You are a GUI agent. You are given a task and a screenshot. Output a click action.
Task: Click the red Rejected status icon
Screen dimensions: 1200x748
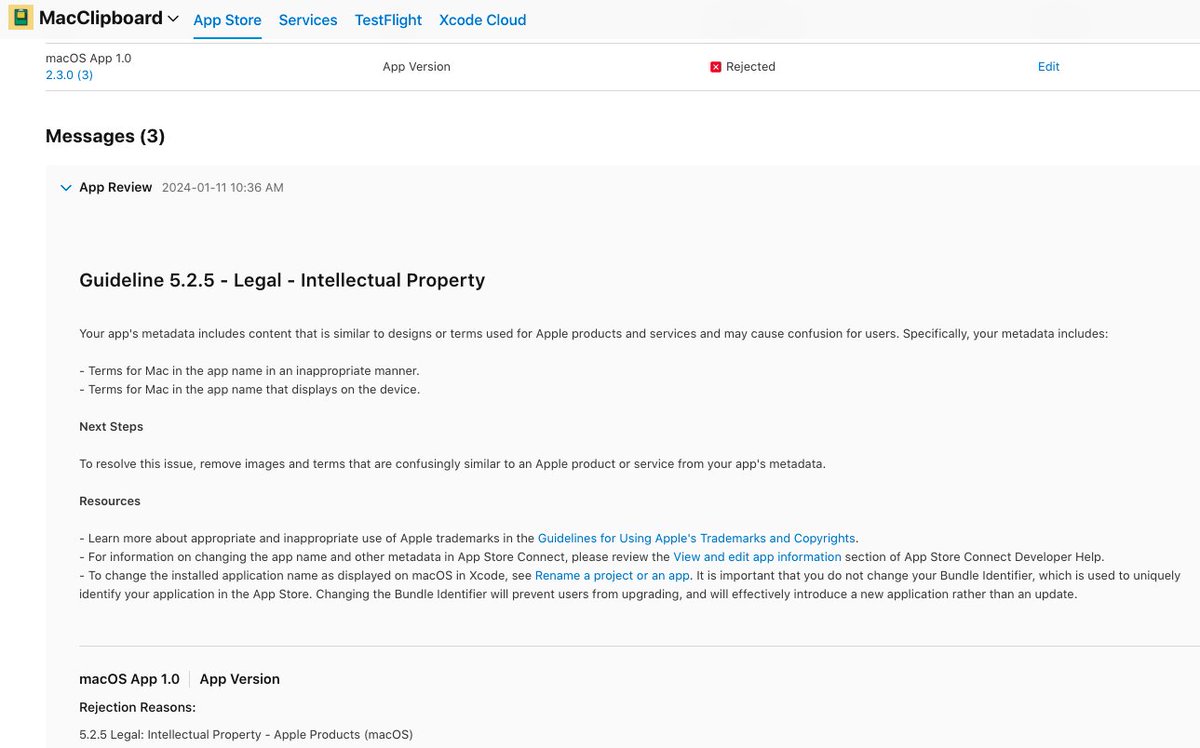(x=715, y=67)
